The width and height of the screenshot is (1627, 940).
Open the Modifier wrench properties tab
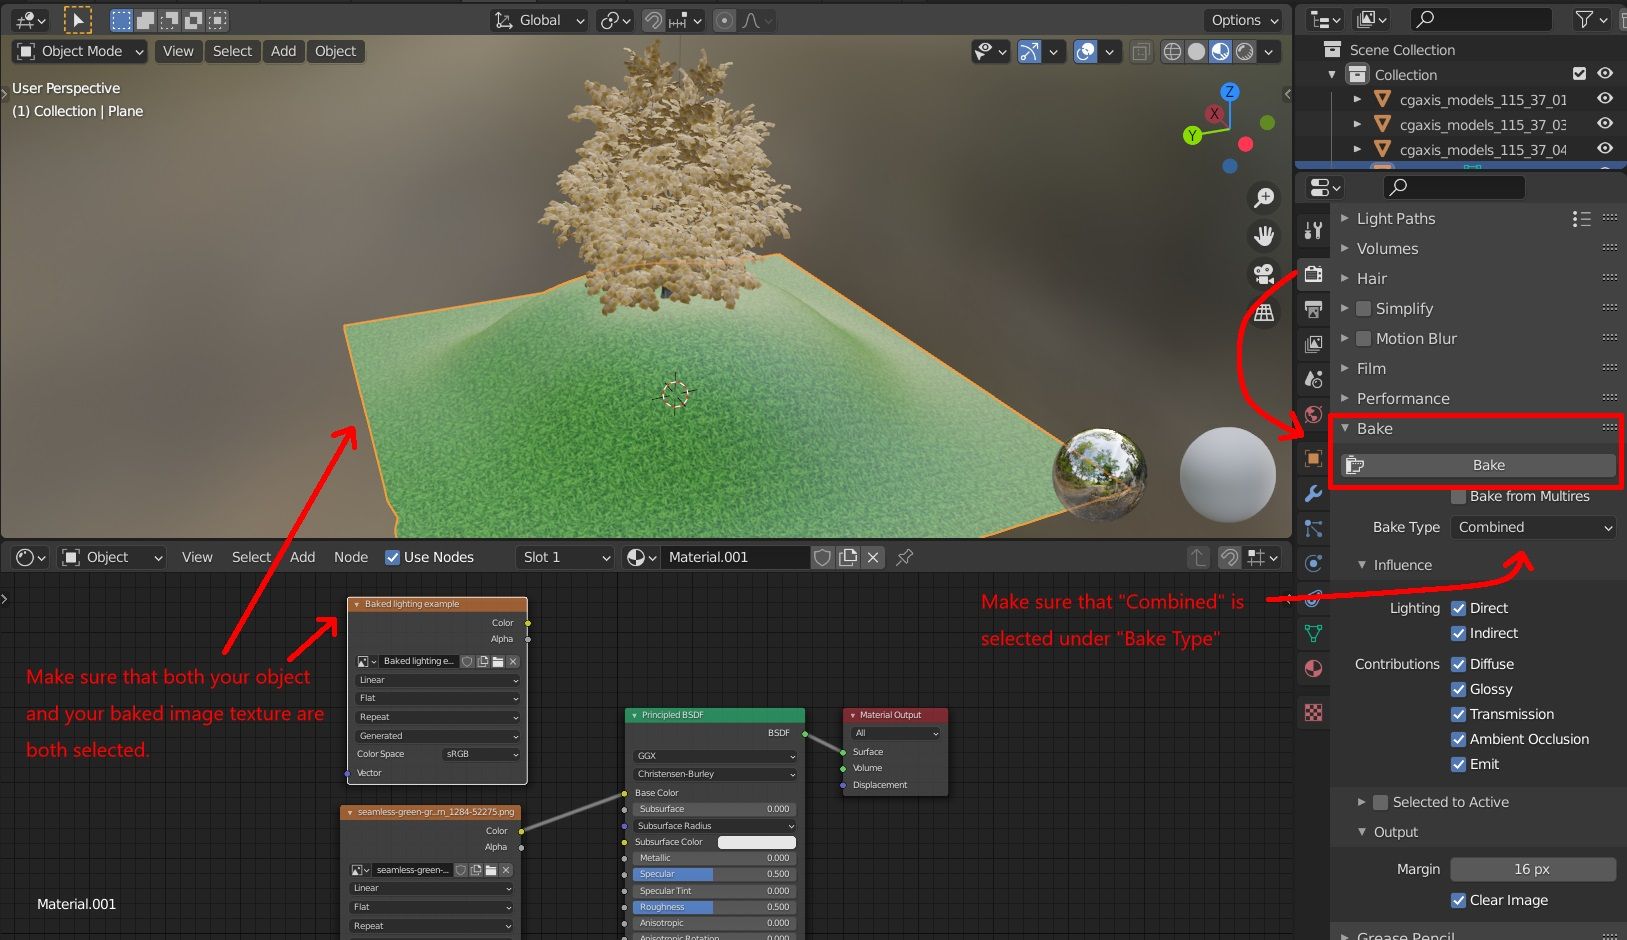coord(1314,494)
